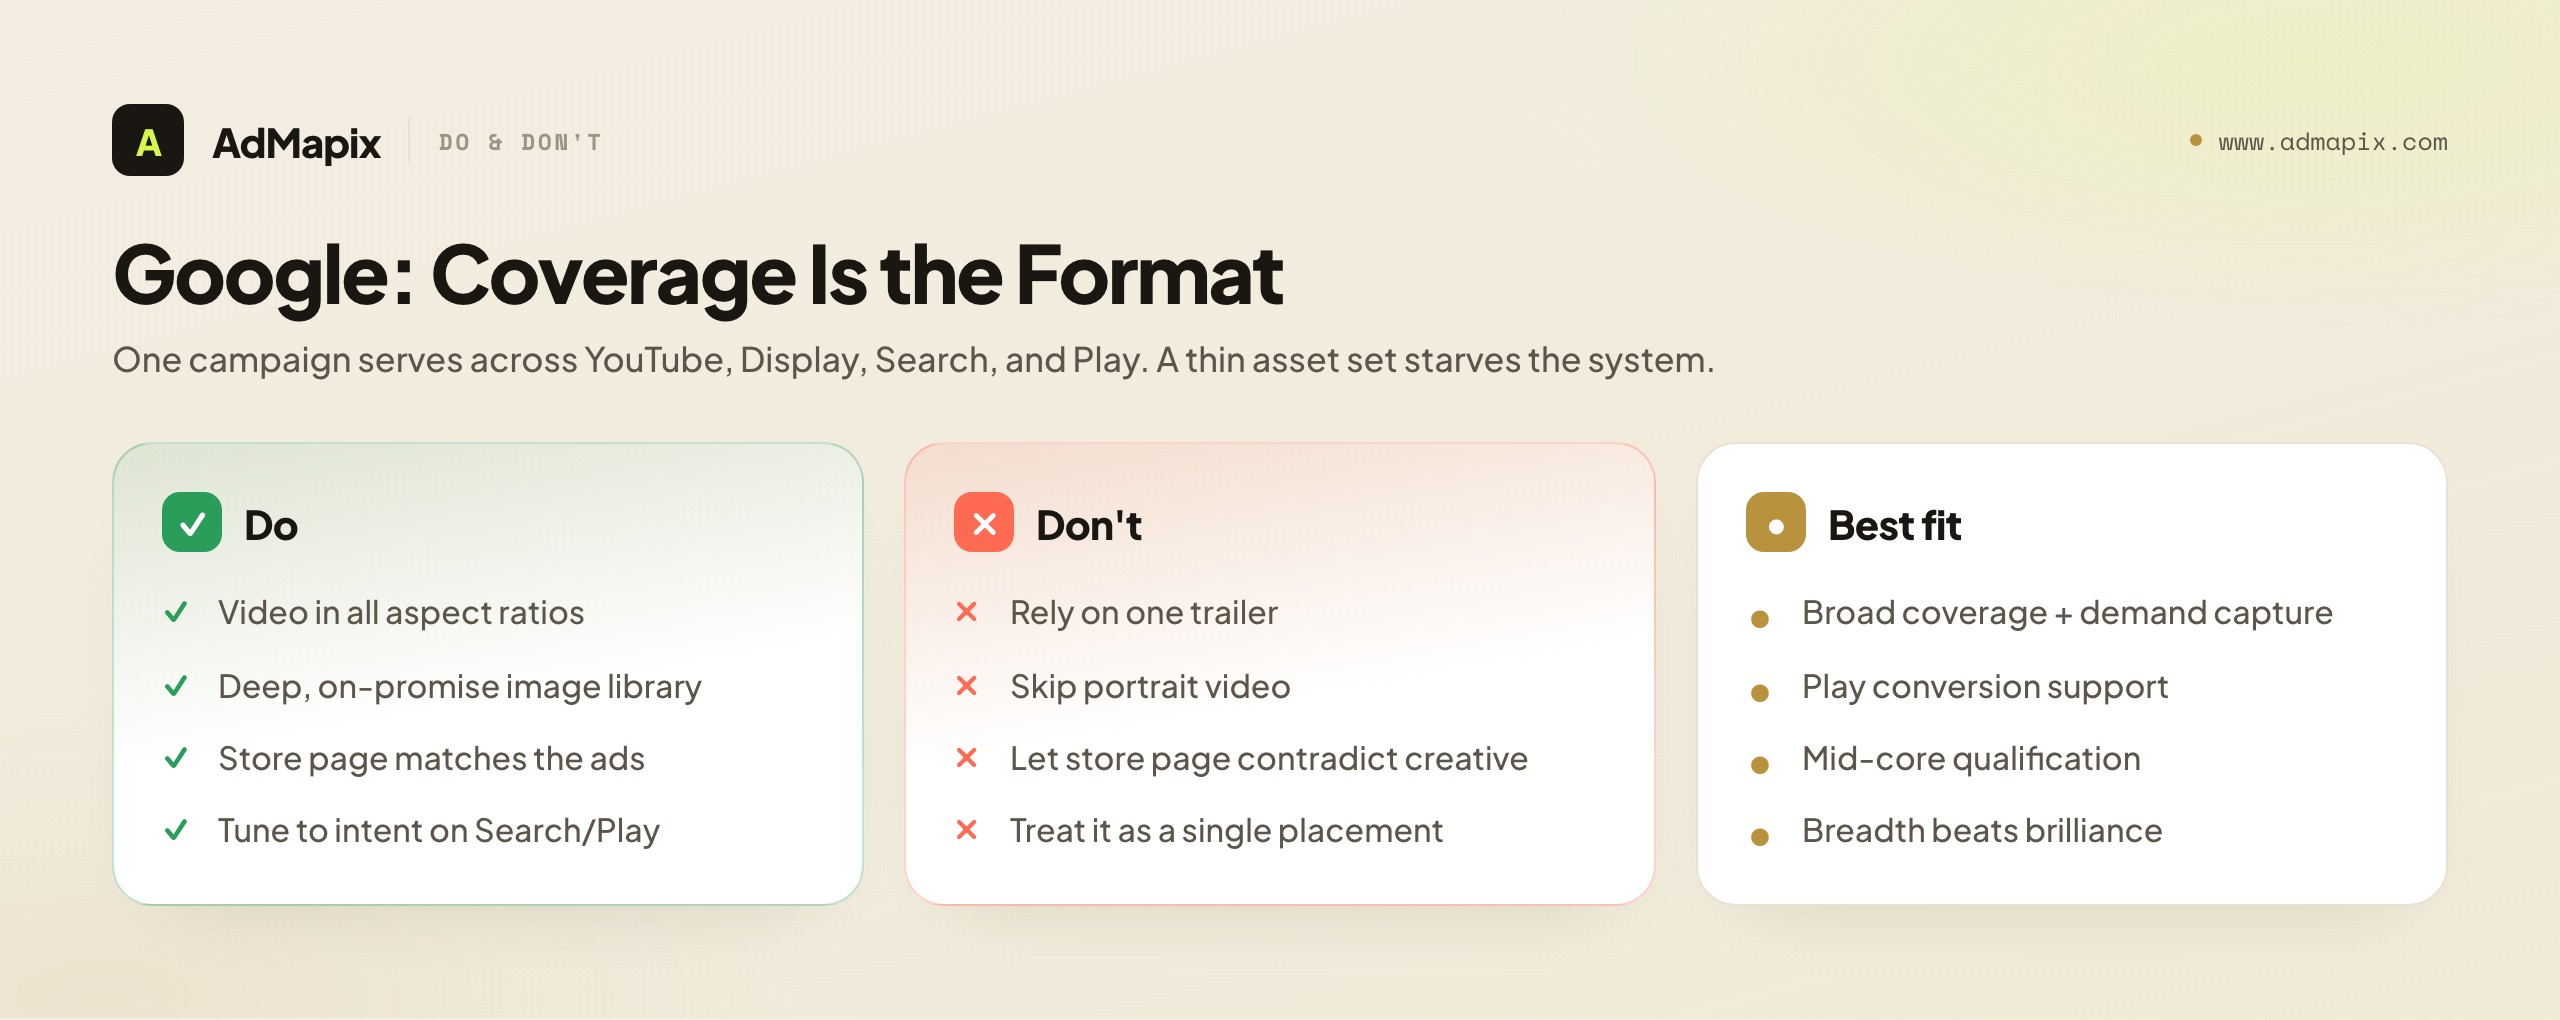Open the www.admapix.com link

pos(2333,142)
